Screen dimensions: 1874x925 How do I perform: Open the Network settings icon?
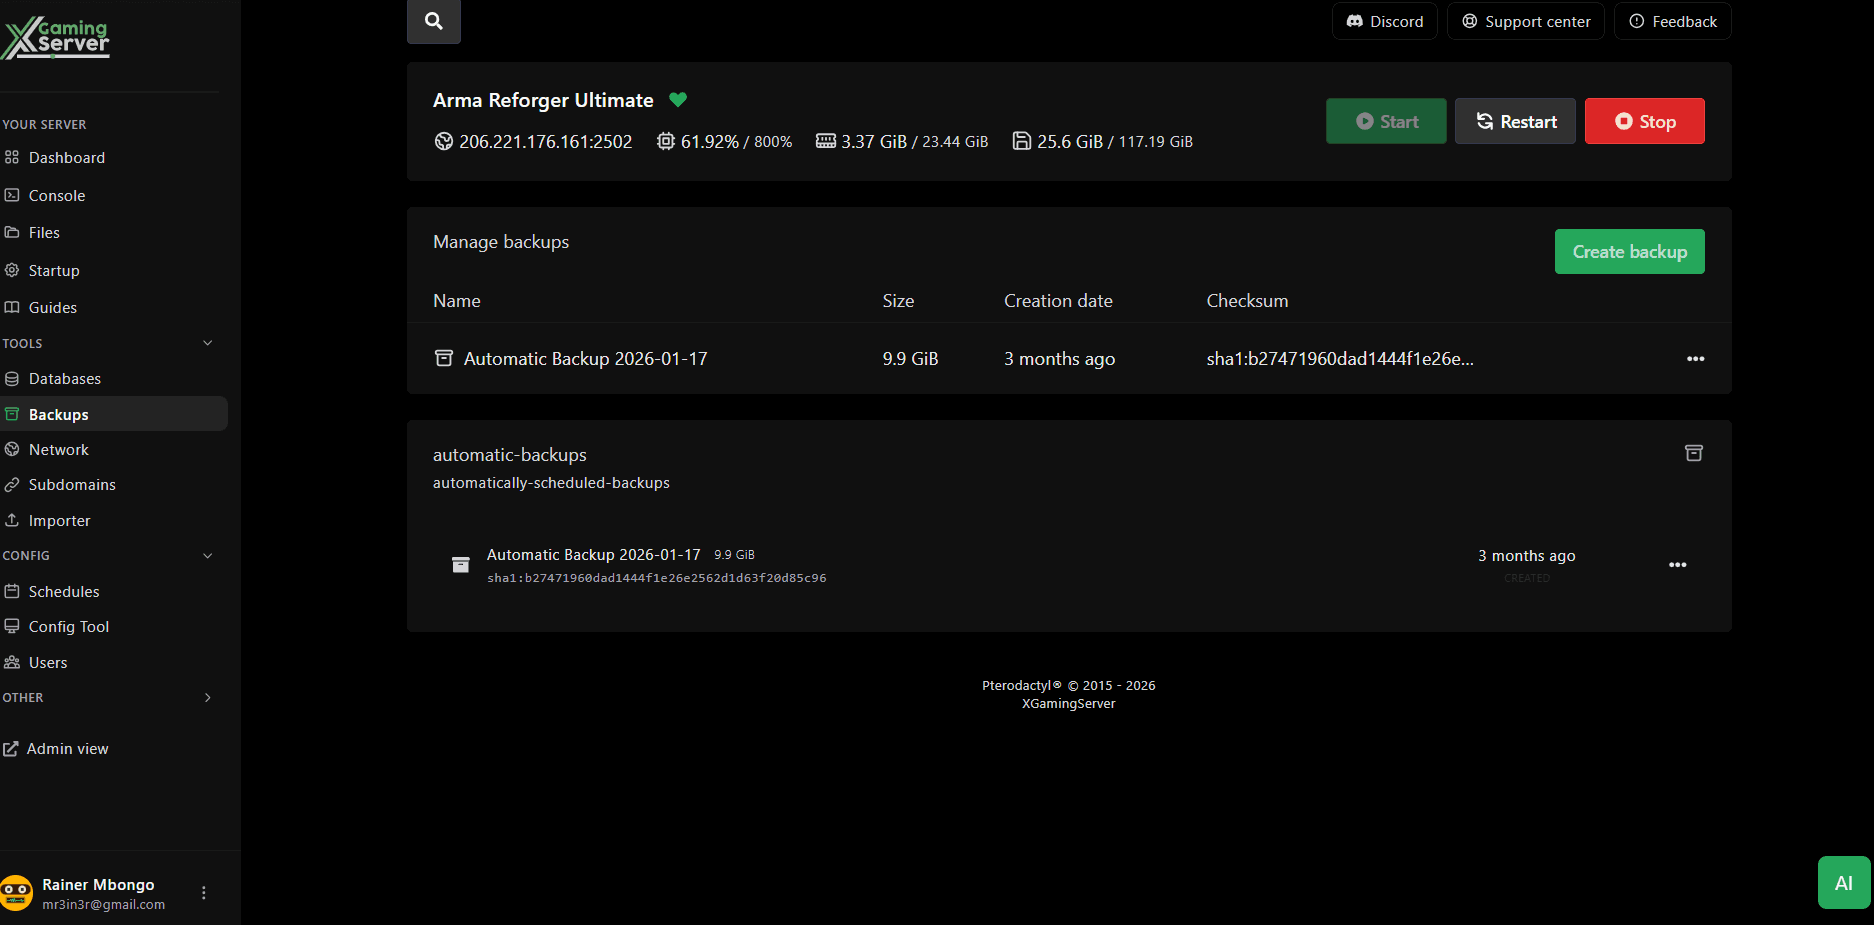12,449
